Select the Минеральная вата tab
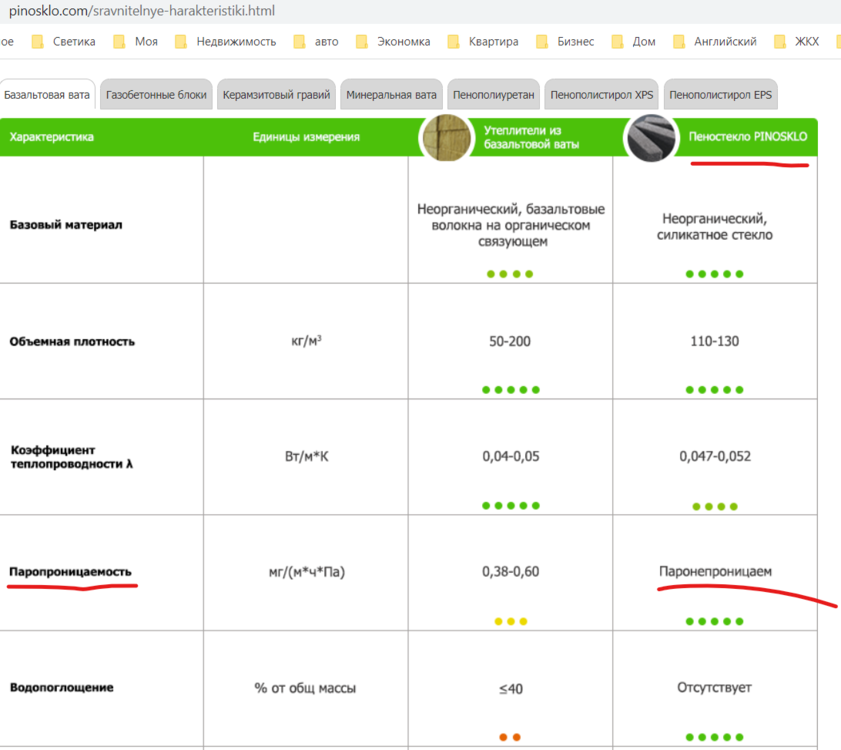The image size is (841, 750). click(391, 93)
